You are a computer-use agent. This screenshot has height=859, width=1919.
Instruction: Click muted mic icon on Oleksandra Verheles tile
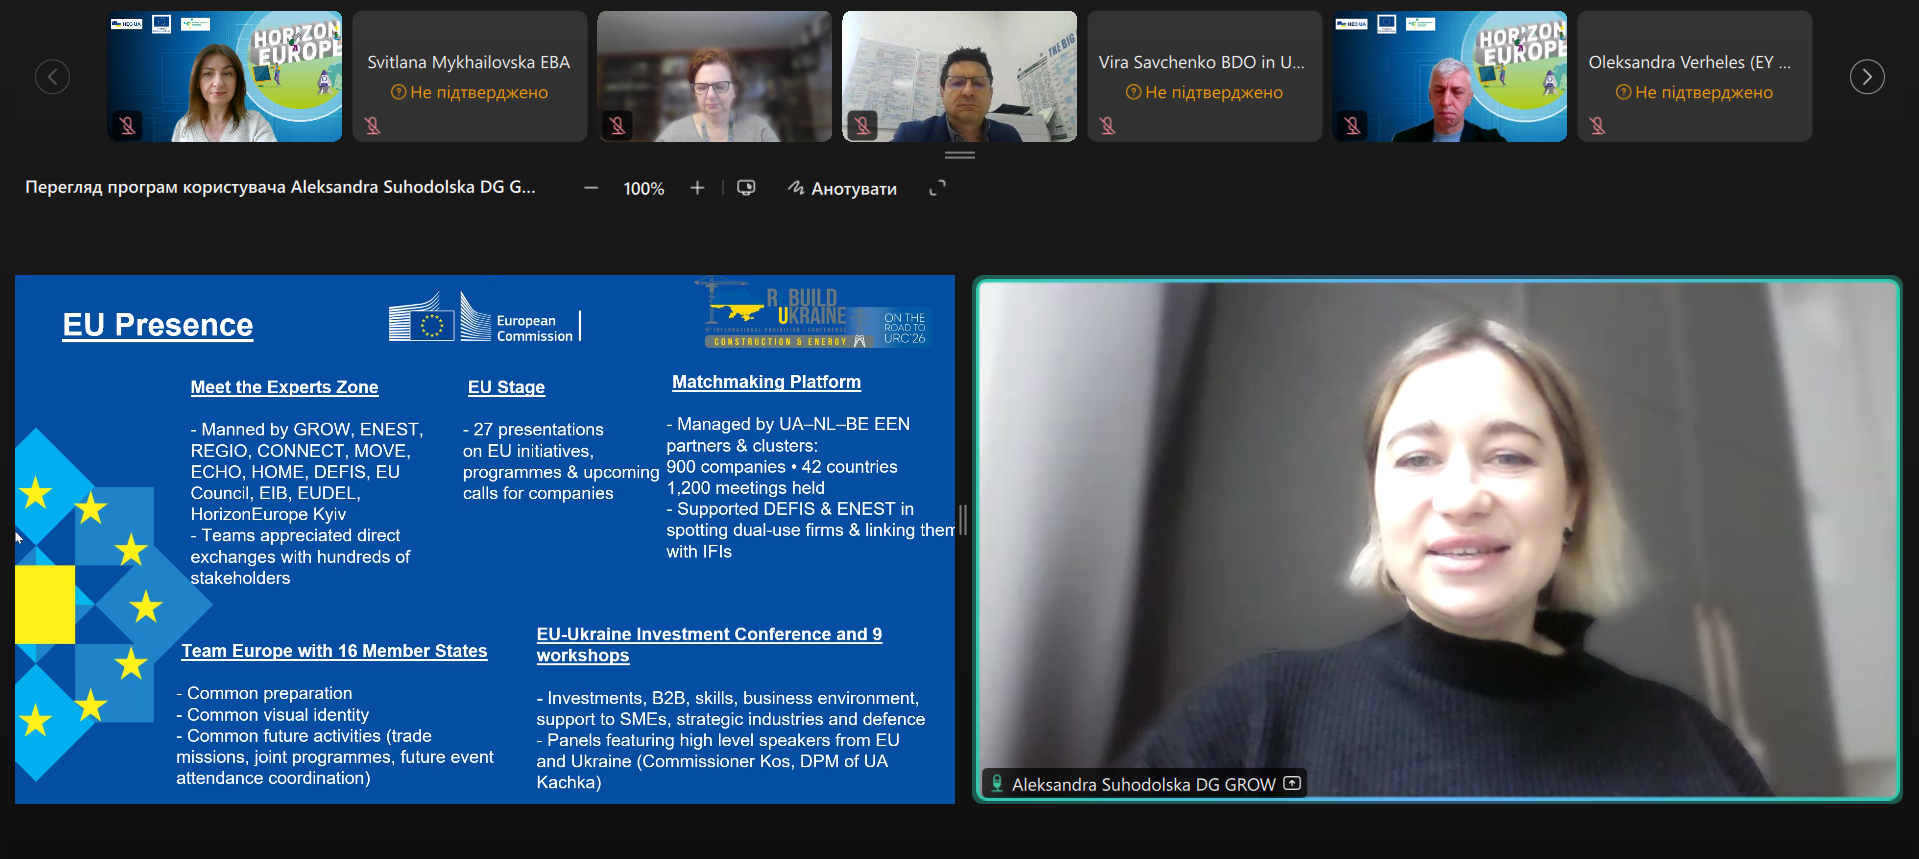pyautogui.click(x=1597, y=125)
